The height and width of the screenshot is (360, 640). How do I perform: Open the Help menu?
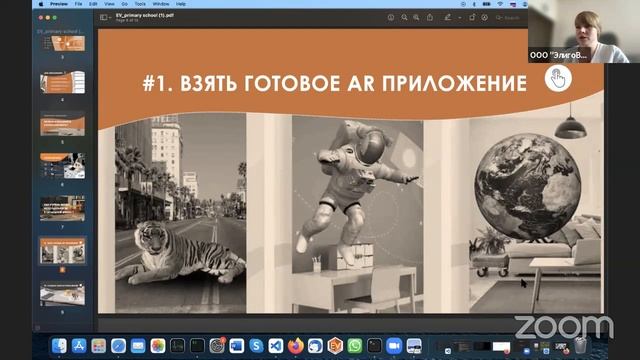pos(181,4)
